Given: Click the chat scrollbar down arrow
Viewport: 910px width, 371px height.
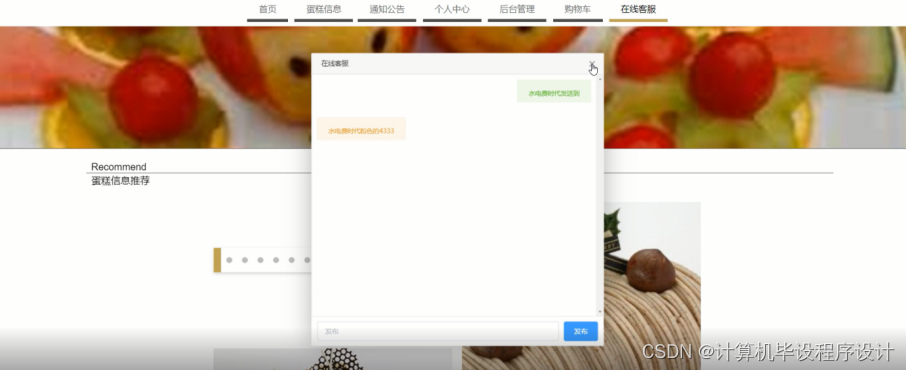Looking at the screenshot, I should pos(600,312).
